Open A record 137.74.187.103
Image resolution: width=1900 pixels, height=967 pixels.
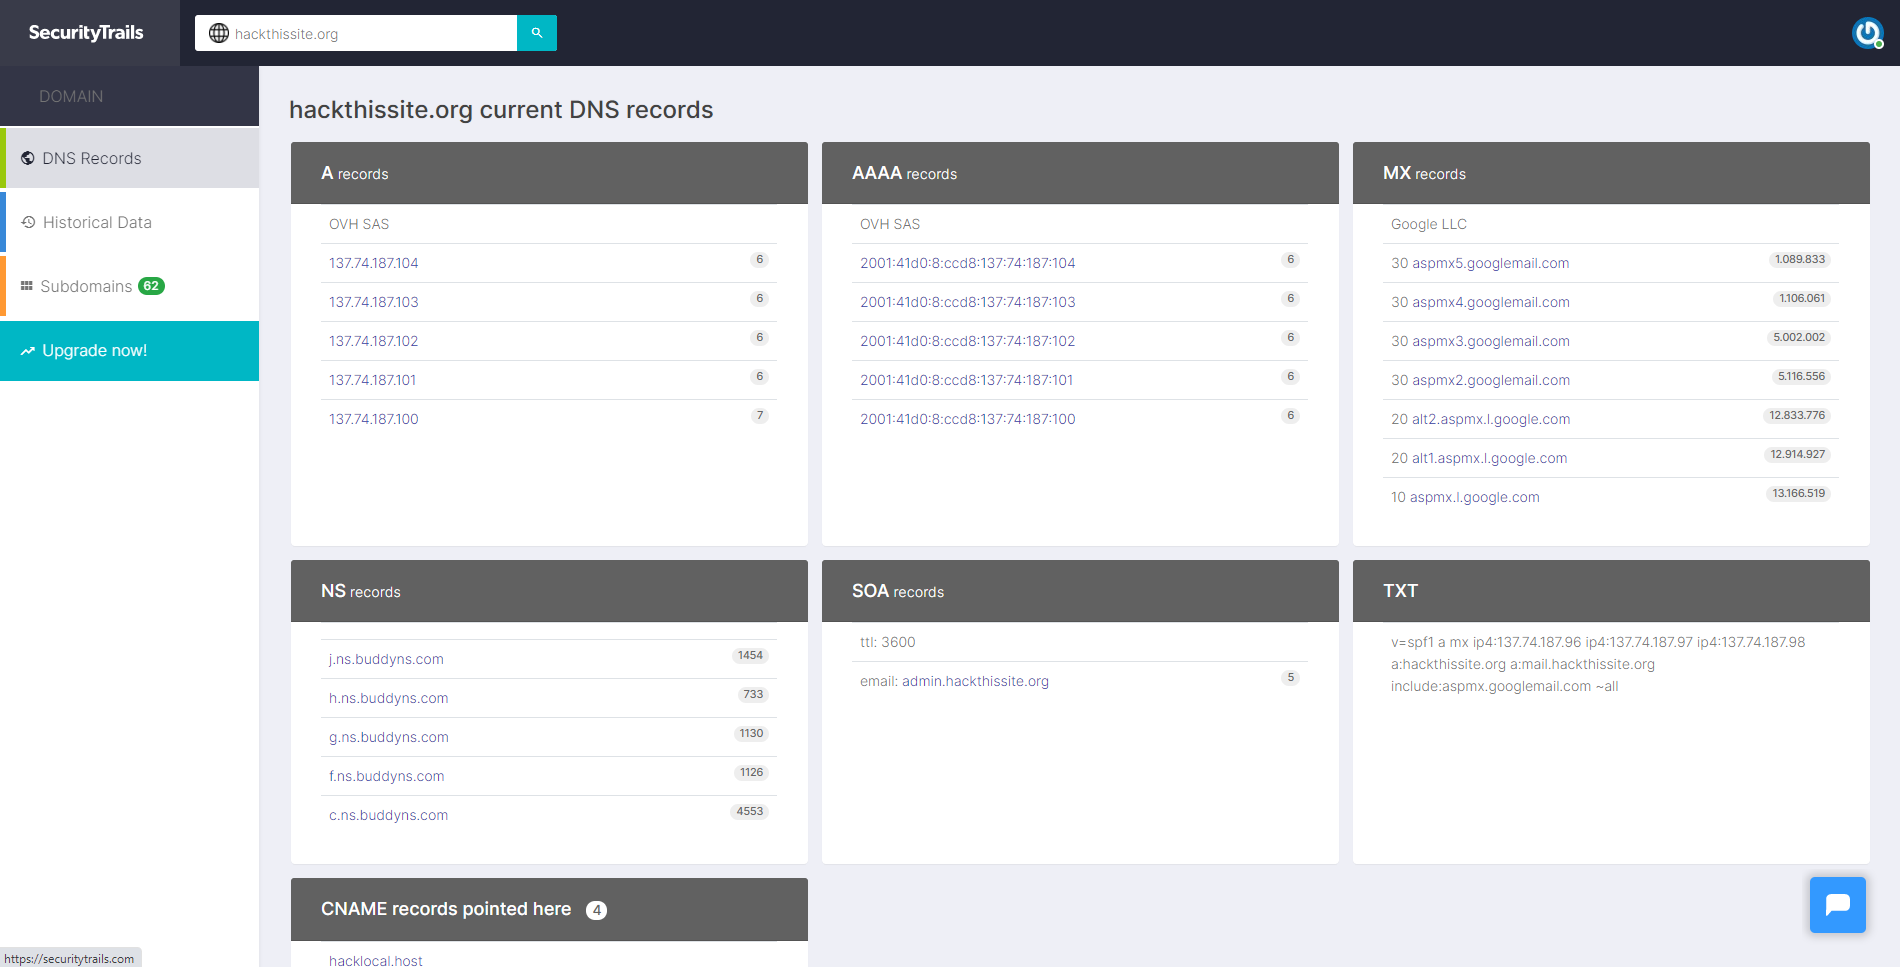pyautogui.click(x=374, y=302)
